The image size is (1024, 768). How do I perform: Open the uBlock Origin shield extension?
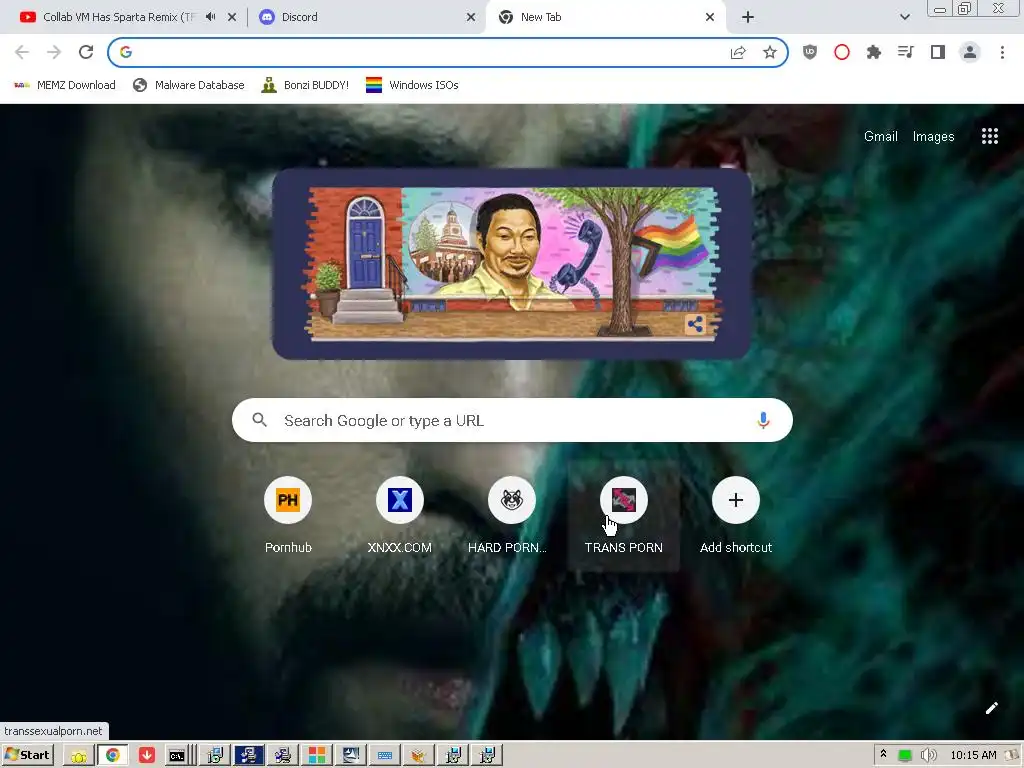pos(810,52)
